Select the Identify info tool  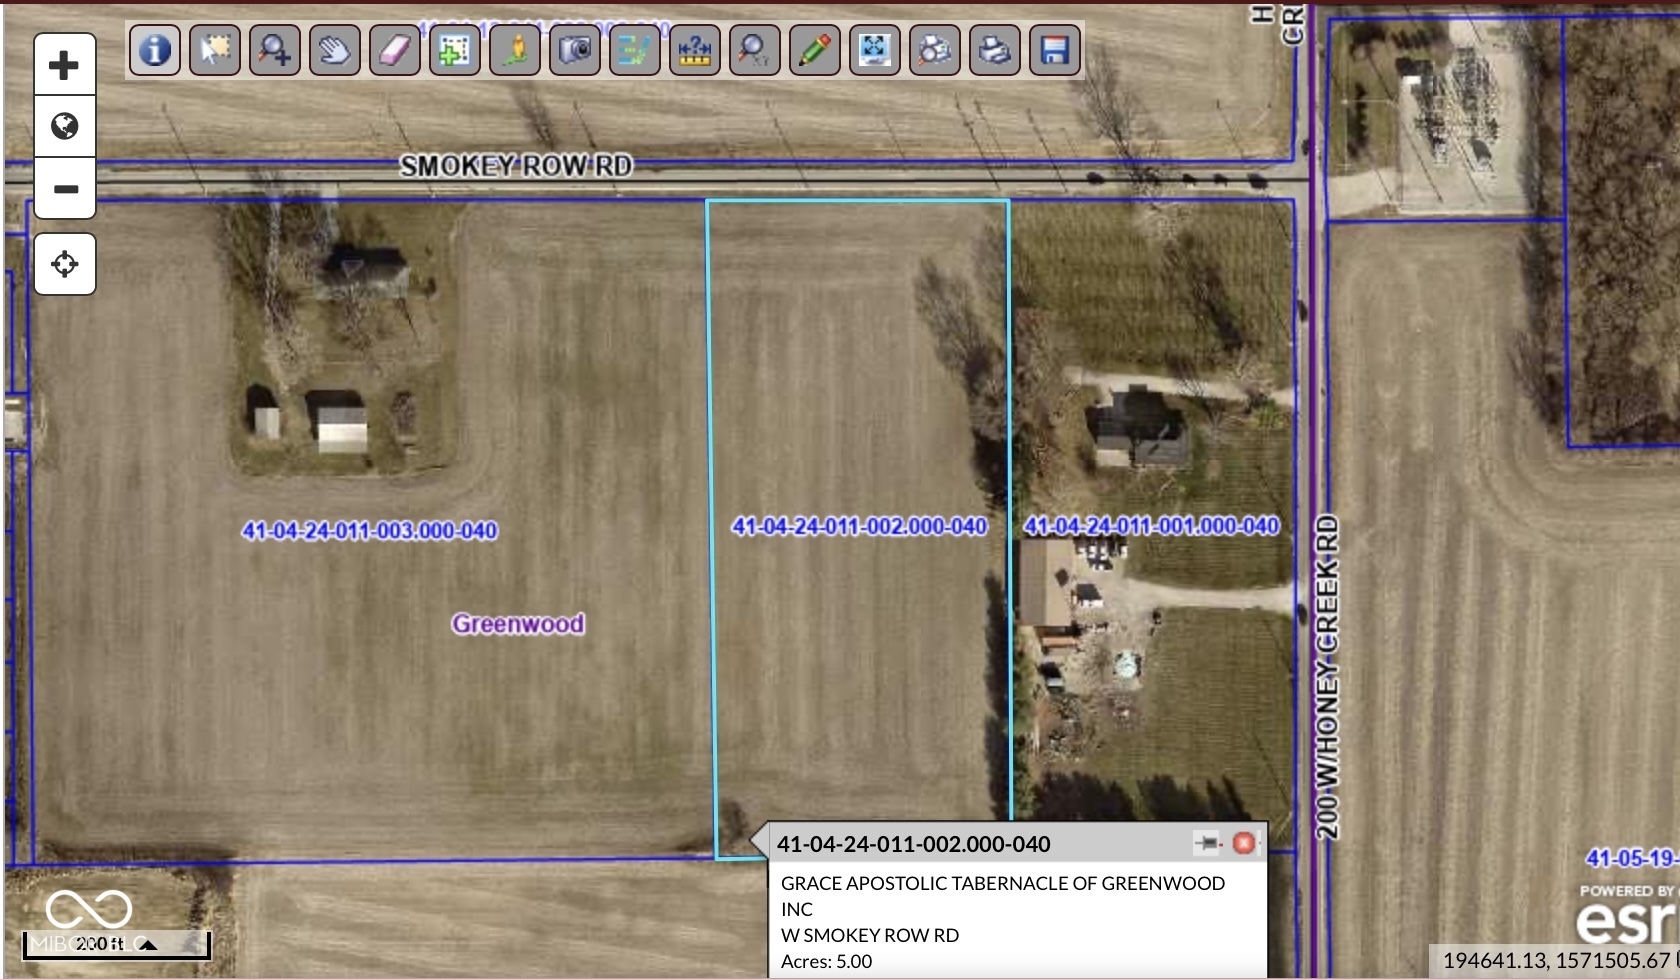[154, 50]
